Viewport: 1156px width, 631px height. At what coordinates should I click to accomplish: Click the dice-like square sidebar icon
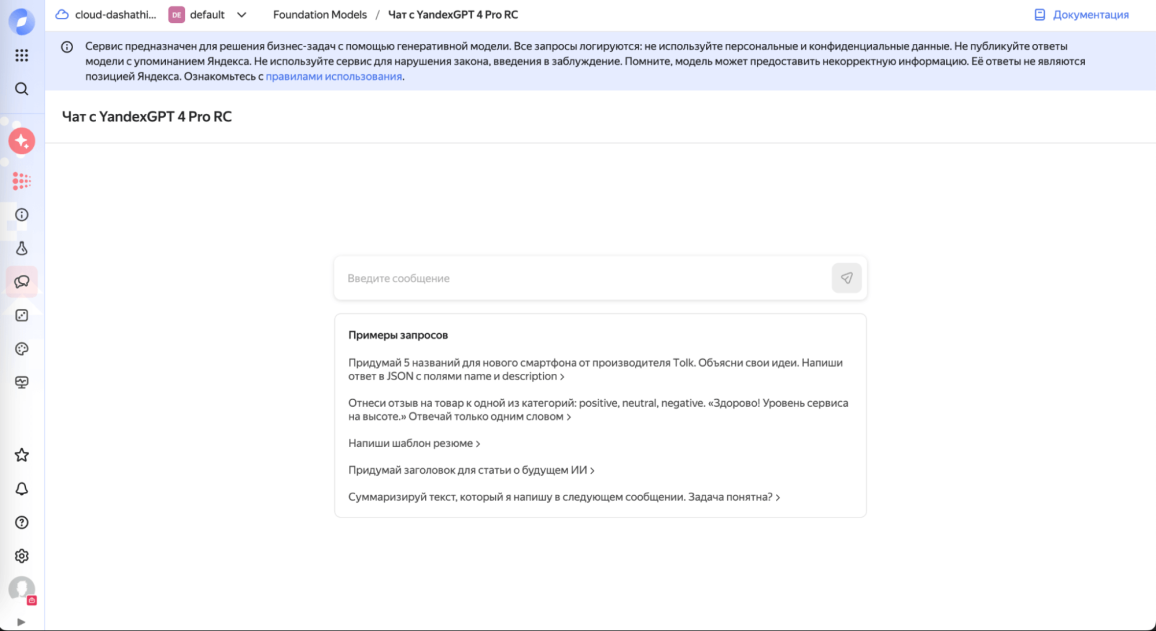21,316
